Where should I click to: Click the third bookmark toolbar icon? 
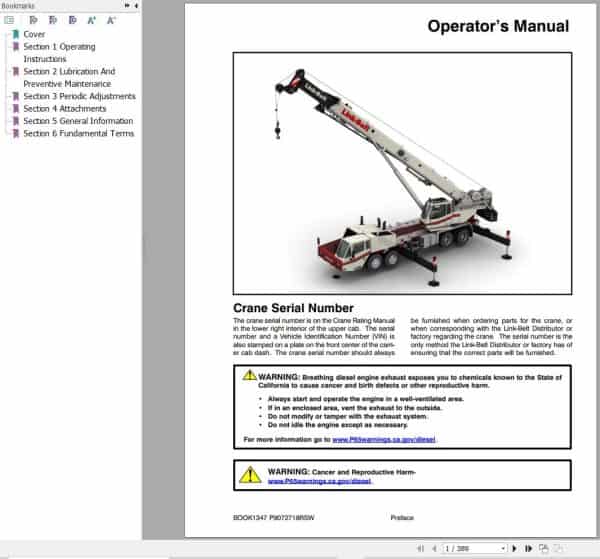pos(72,20)
